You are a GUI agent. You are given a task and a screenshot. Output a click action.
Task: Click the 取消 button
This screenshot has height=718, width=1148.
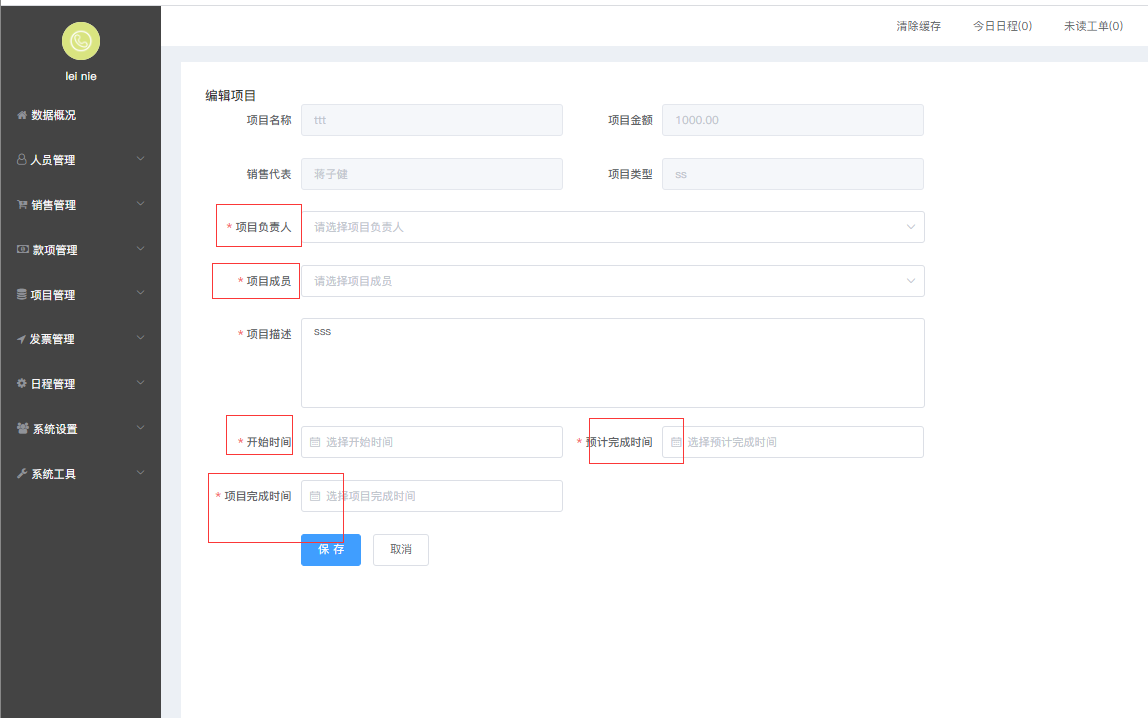400,550
